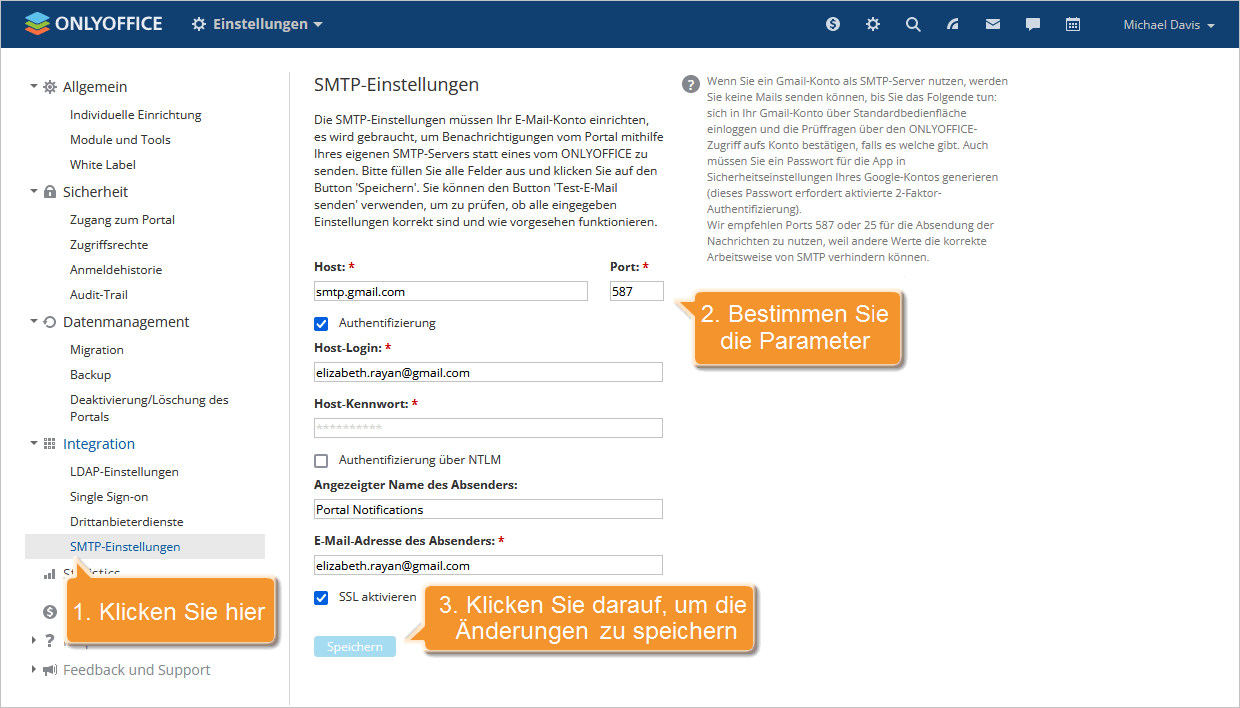Click the Feedback und Support heading
1240x708 pixels.
[x=137, y=670]
